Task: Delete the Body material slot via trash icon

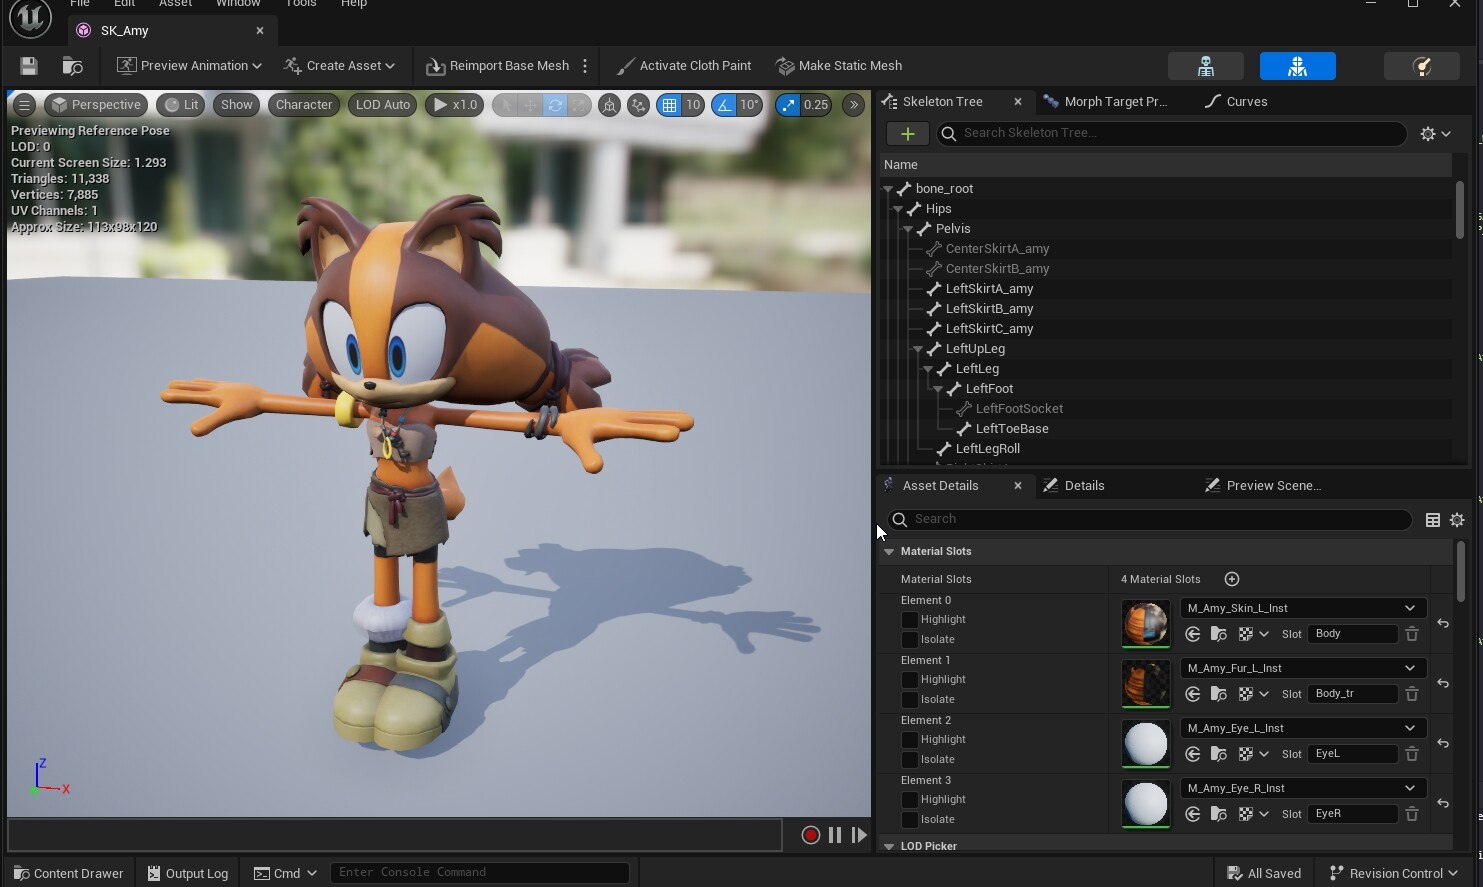Action: pyautogui.click(x=1412, y=634)
